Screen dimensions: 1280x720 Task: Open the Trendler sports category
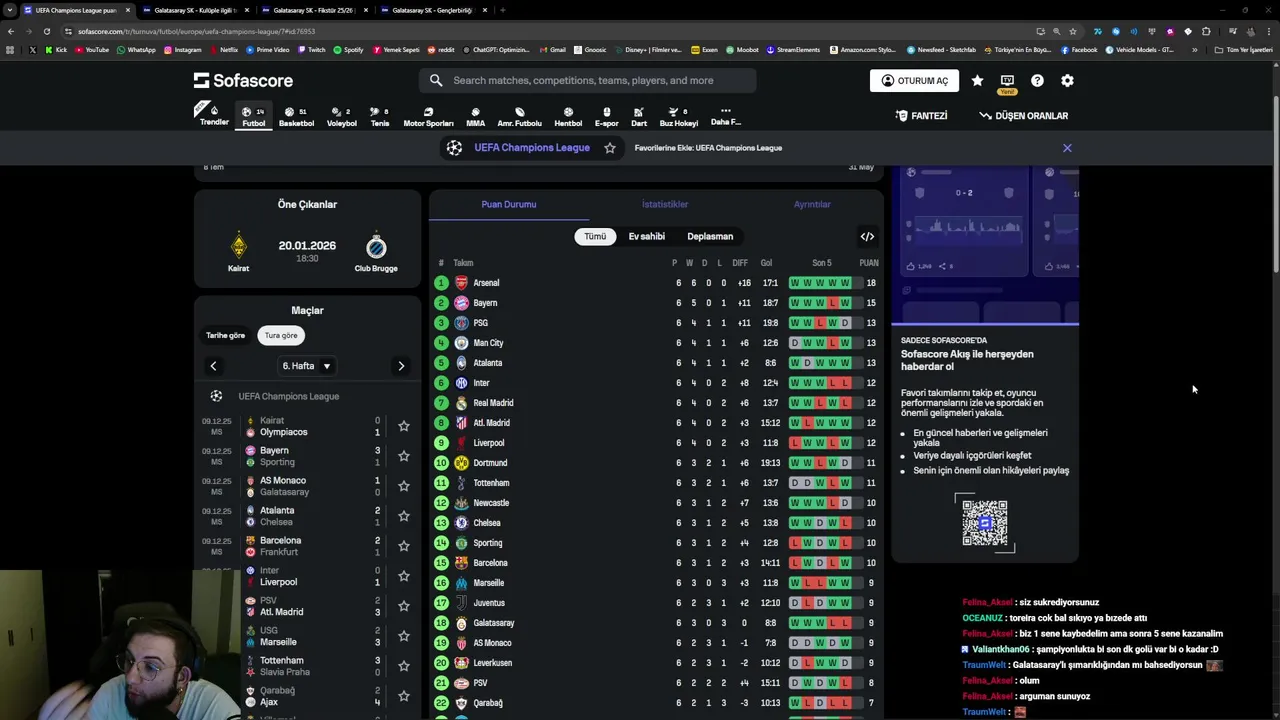pyautogui.click(x=213, y=114)
